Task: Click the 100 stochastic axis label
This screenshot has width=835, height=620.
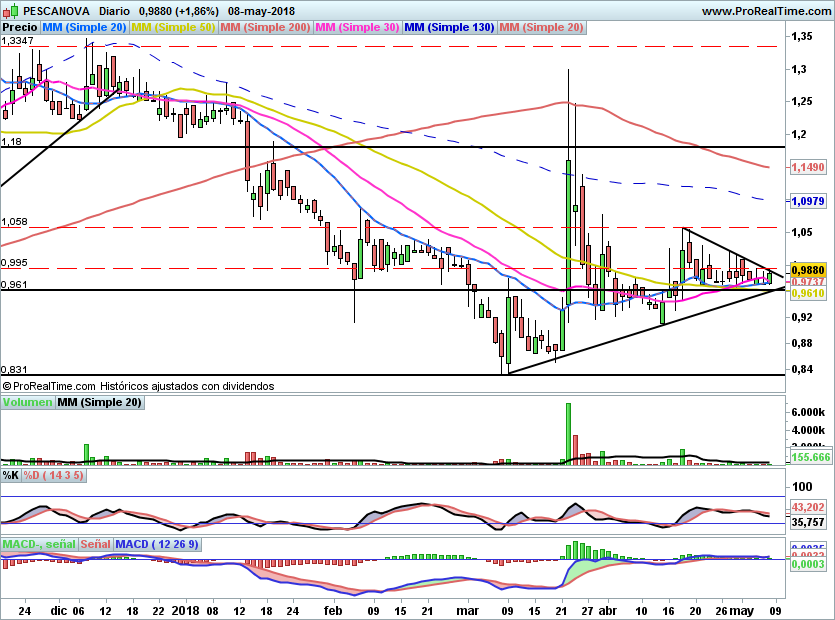Action: 802,486
